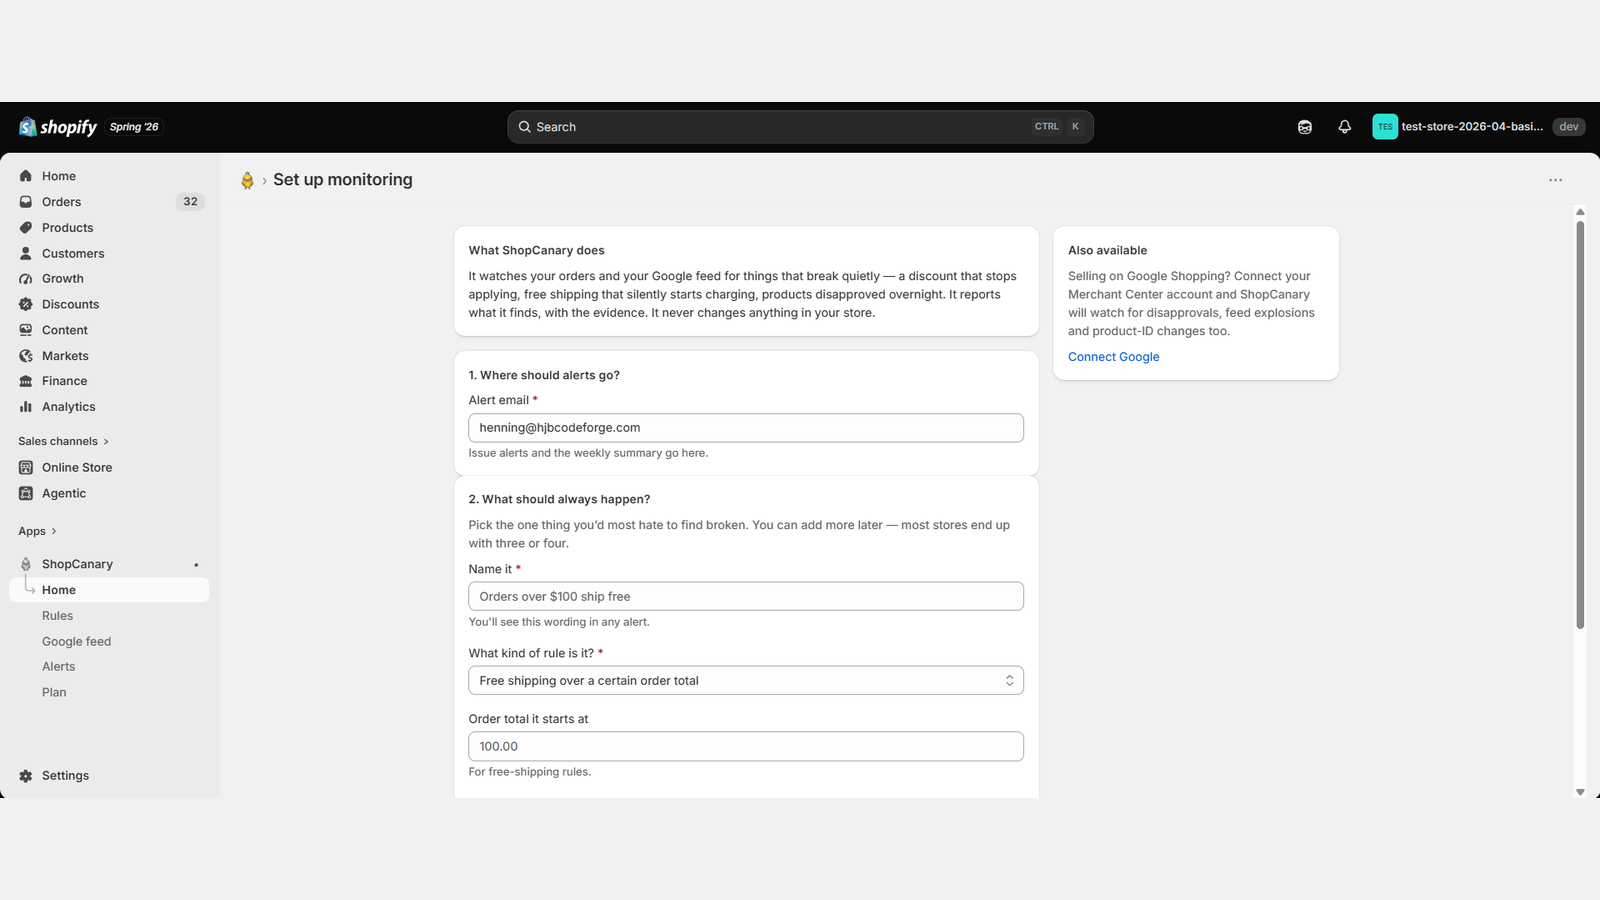Click the 'Order total it starts at' field
Image resolution: width=1600 pixels, height=900 pixels.
click(x=746, y=747)
